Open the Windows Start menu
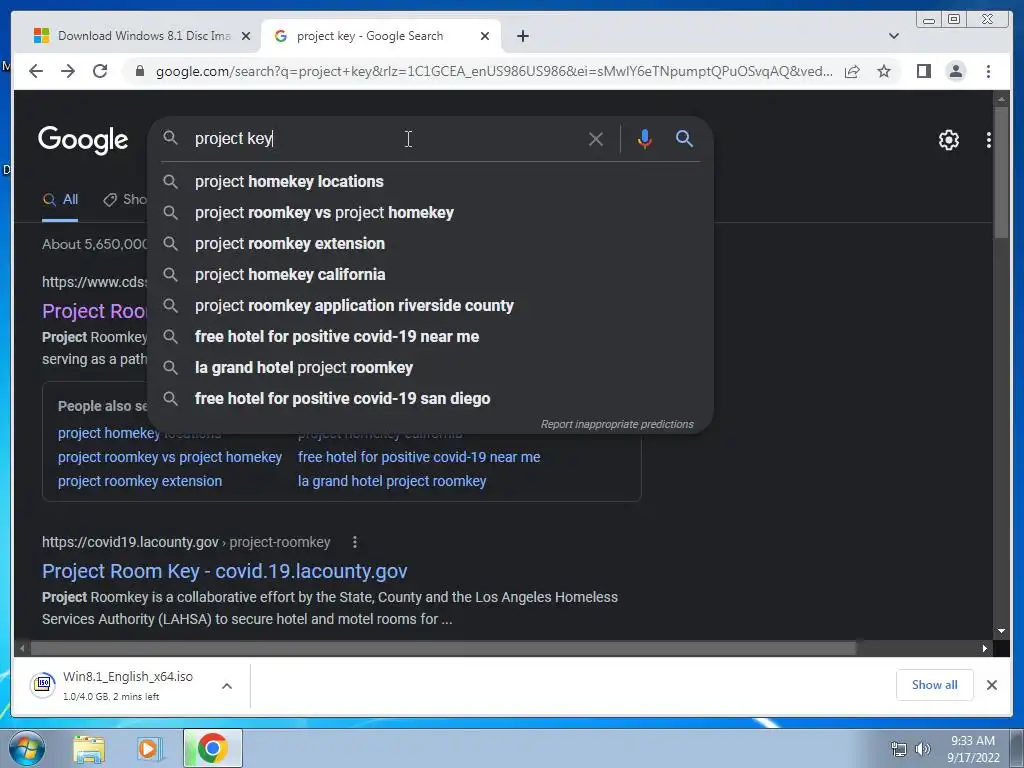 pyautogui.click(x=26, y=748)
